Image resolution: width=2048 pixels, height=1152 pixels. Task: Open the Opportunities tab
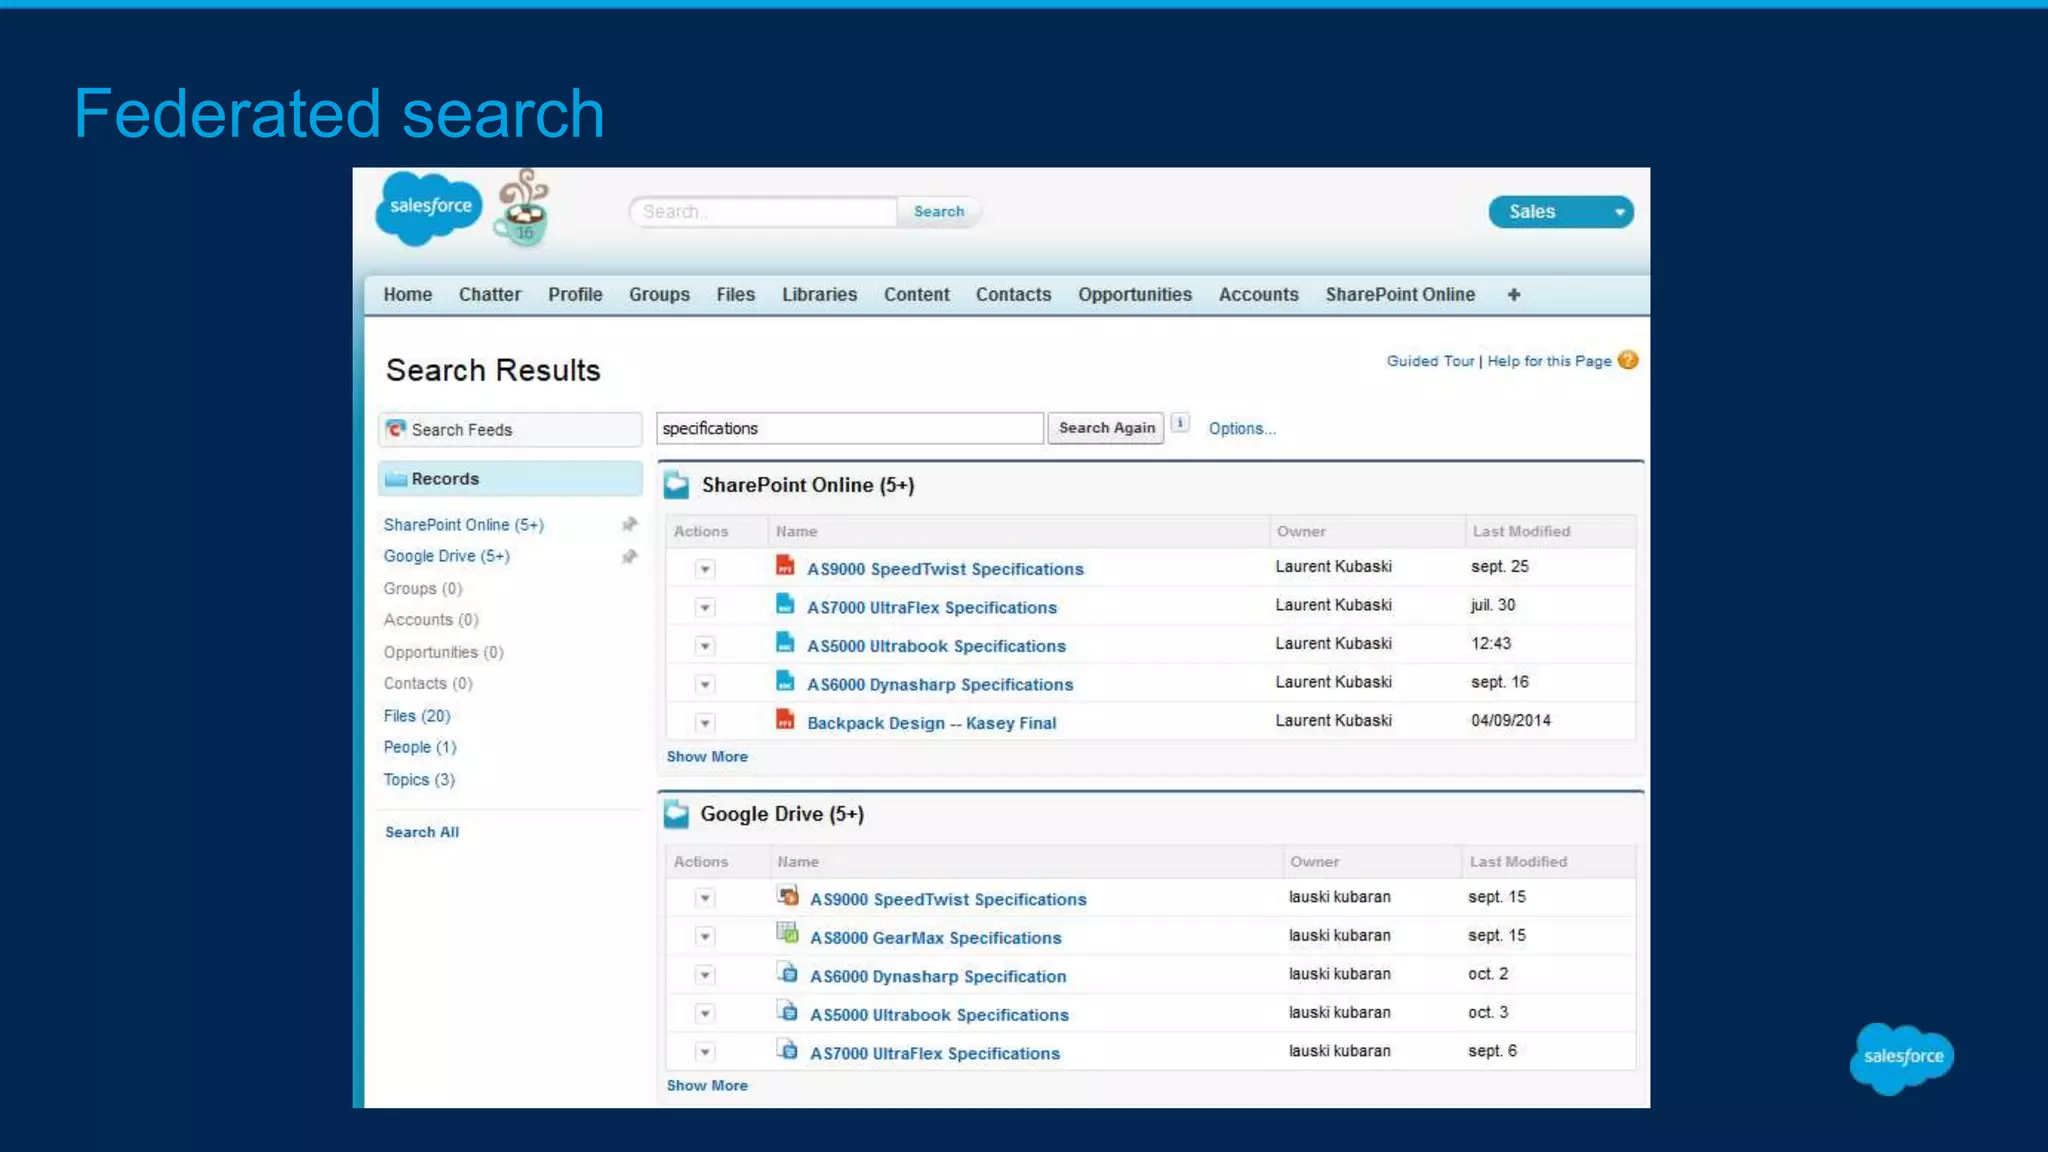pos(1135,295)
